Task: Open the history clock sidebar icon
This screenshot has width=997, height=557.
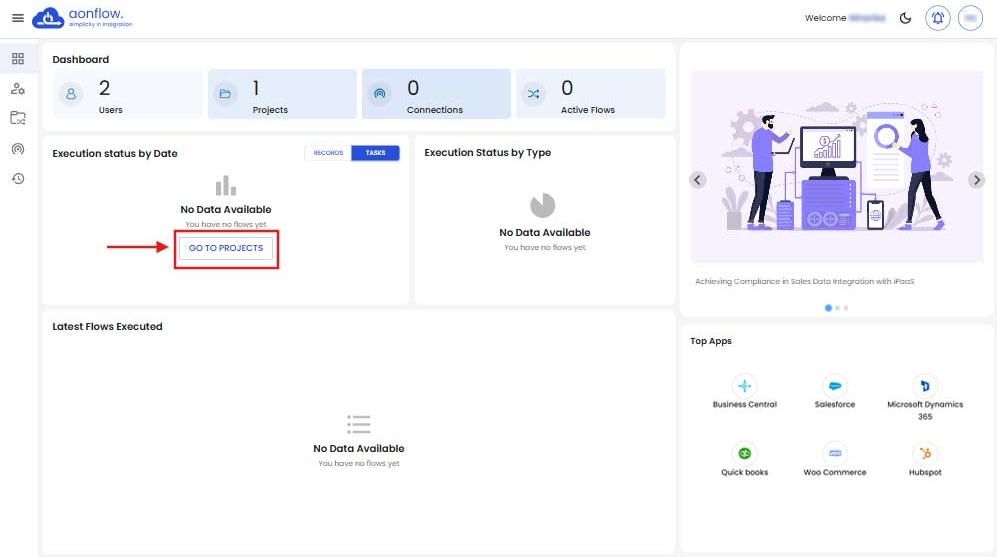Action: 17,178
